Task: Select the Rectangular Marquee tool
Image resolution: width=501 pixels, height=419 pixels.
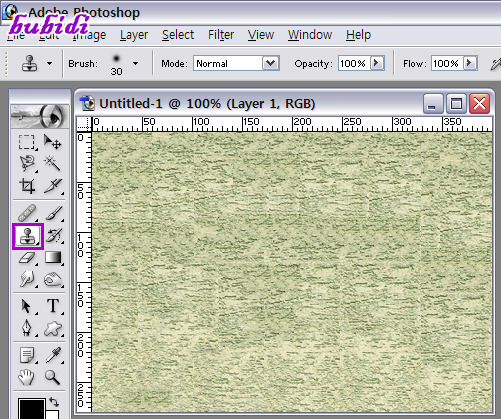Action: (x=26, y=142)
